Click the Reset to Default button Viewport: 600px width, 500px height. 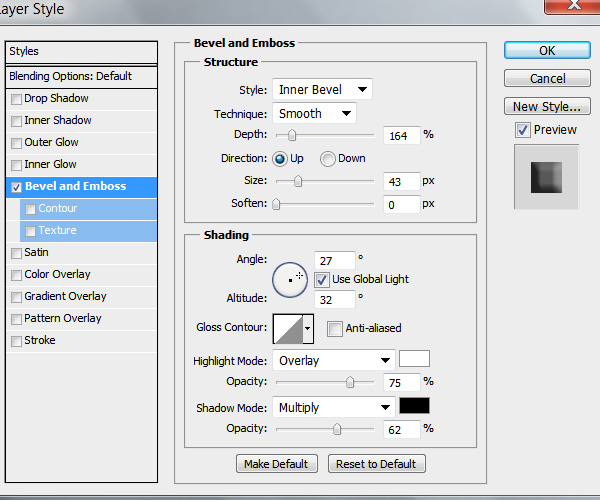376,464
